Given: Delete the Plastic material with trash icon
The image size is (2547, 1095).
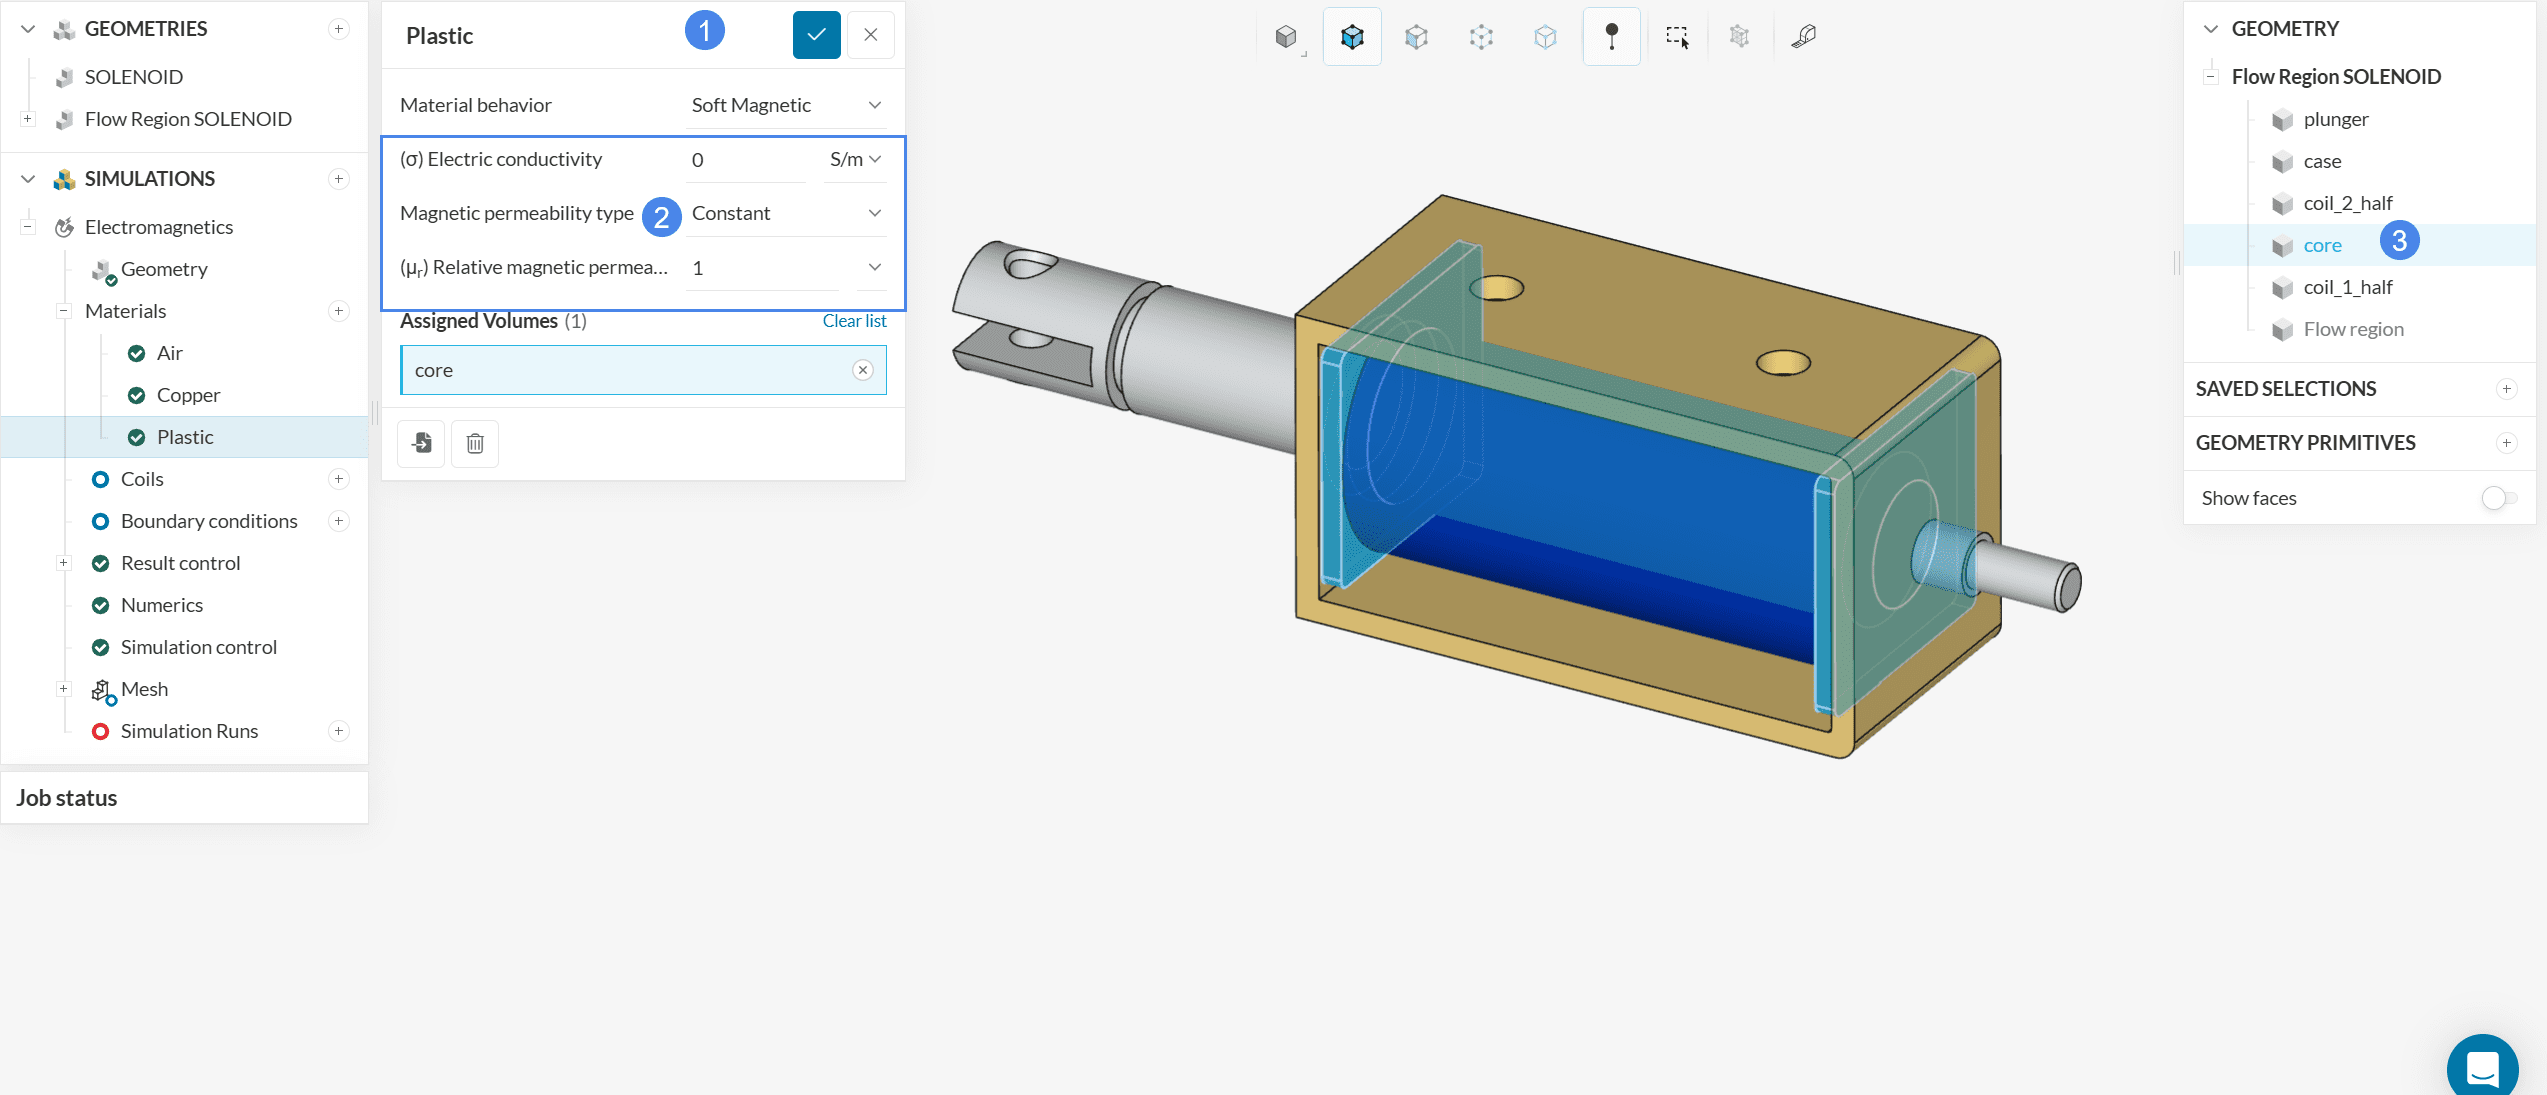Looking at the screenshot, I should click(x=475, y=443).
